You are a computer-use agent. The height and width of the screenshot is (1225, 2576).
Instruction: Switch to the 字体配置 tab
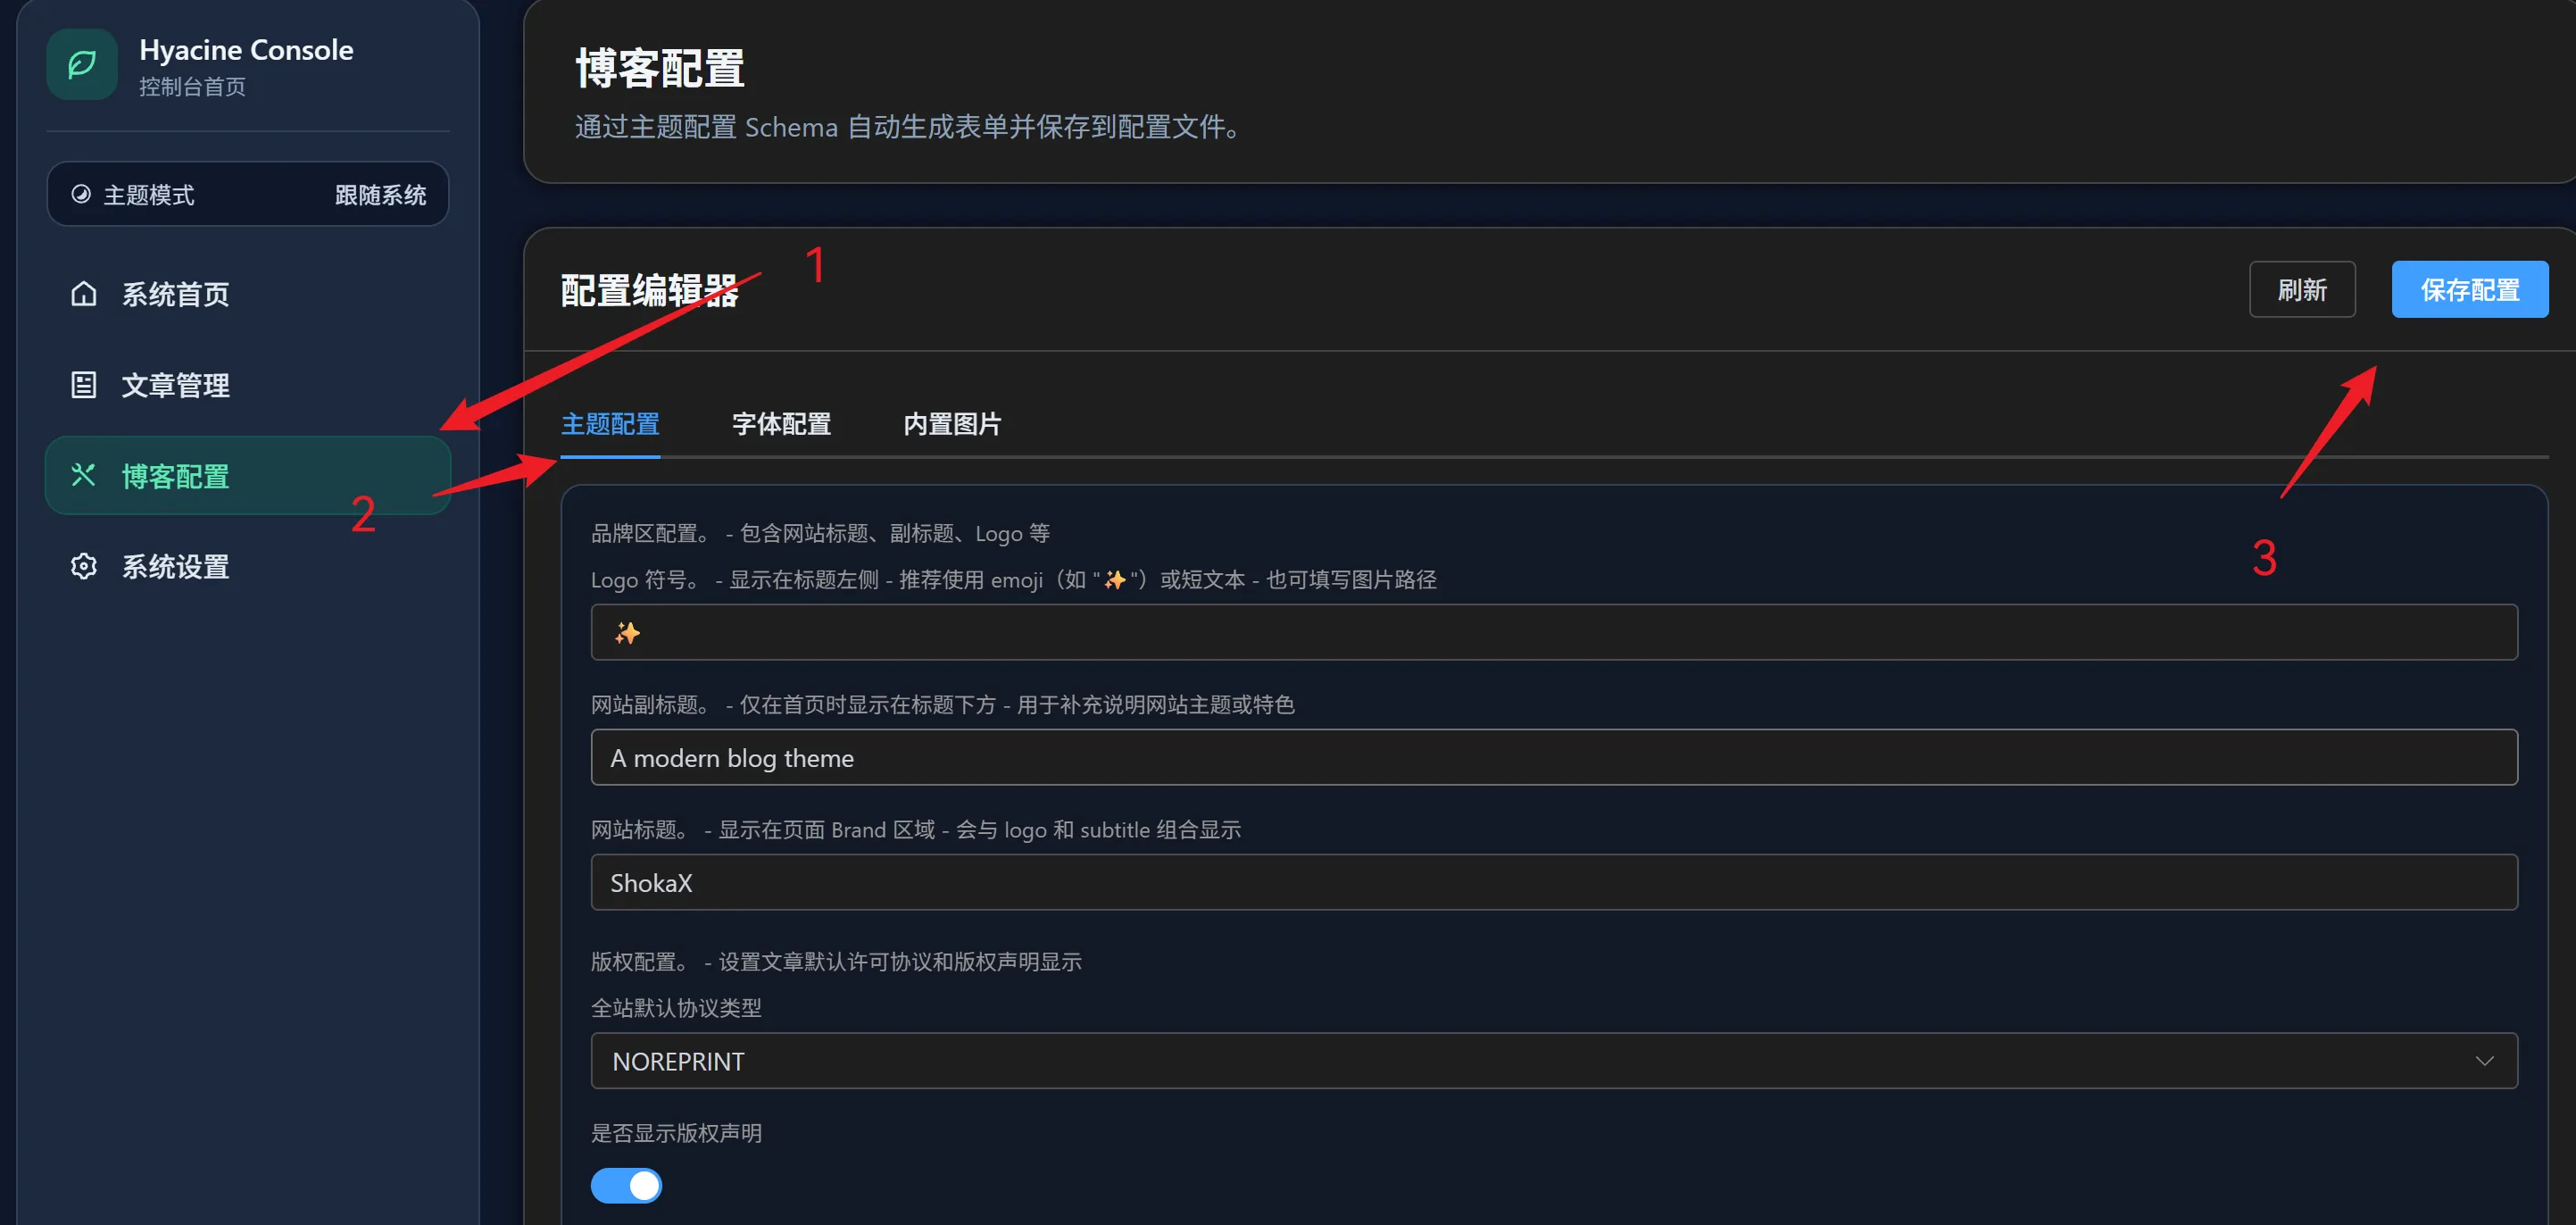tap(781, 424)
